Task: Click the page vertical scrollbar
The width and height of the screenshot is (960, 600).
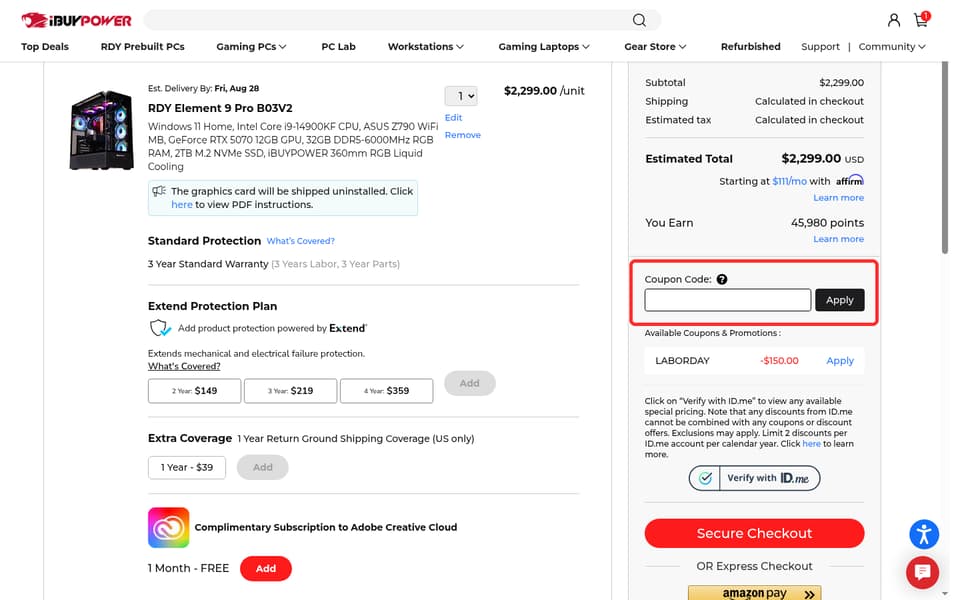Action: coord(945,157)
